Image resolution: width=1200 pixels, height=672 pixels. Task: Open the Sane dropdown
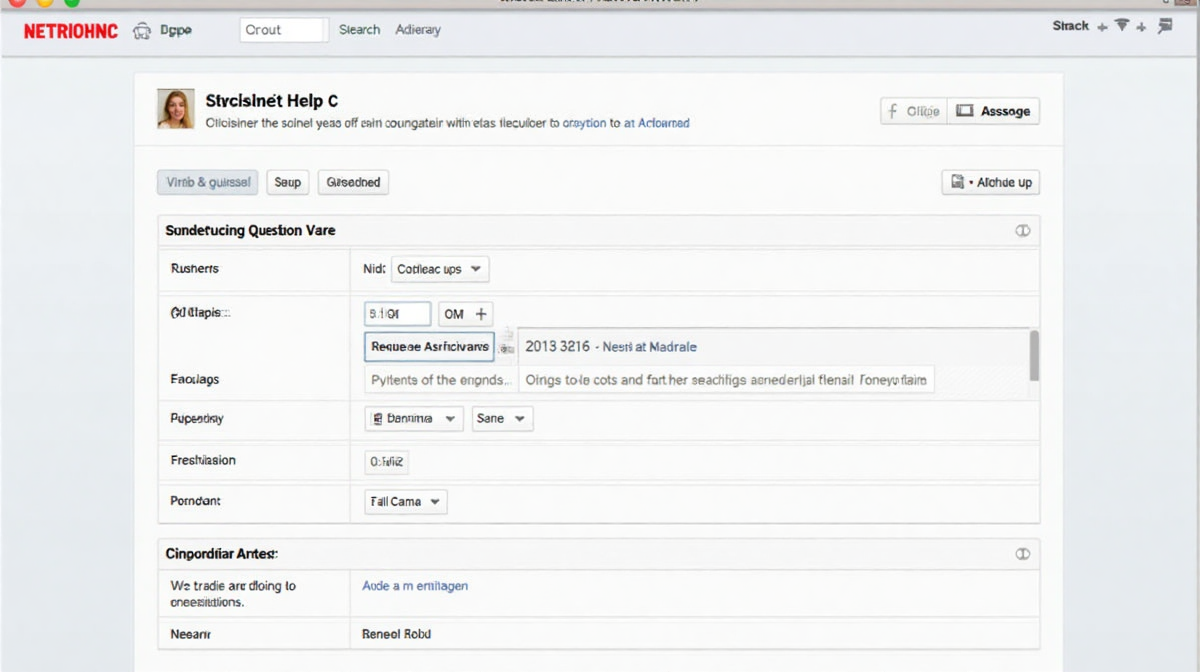point(502,418)
